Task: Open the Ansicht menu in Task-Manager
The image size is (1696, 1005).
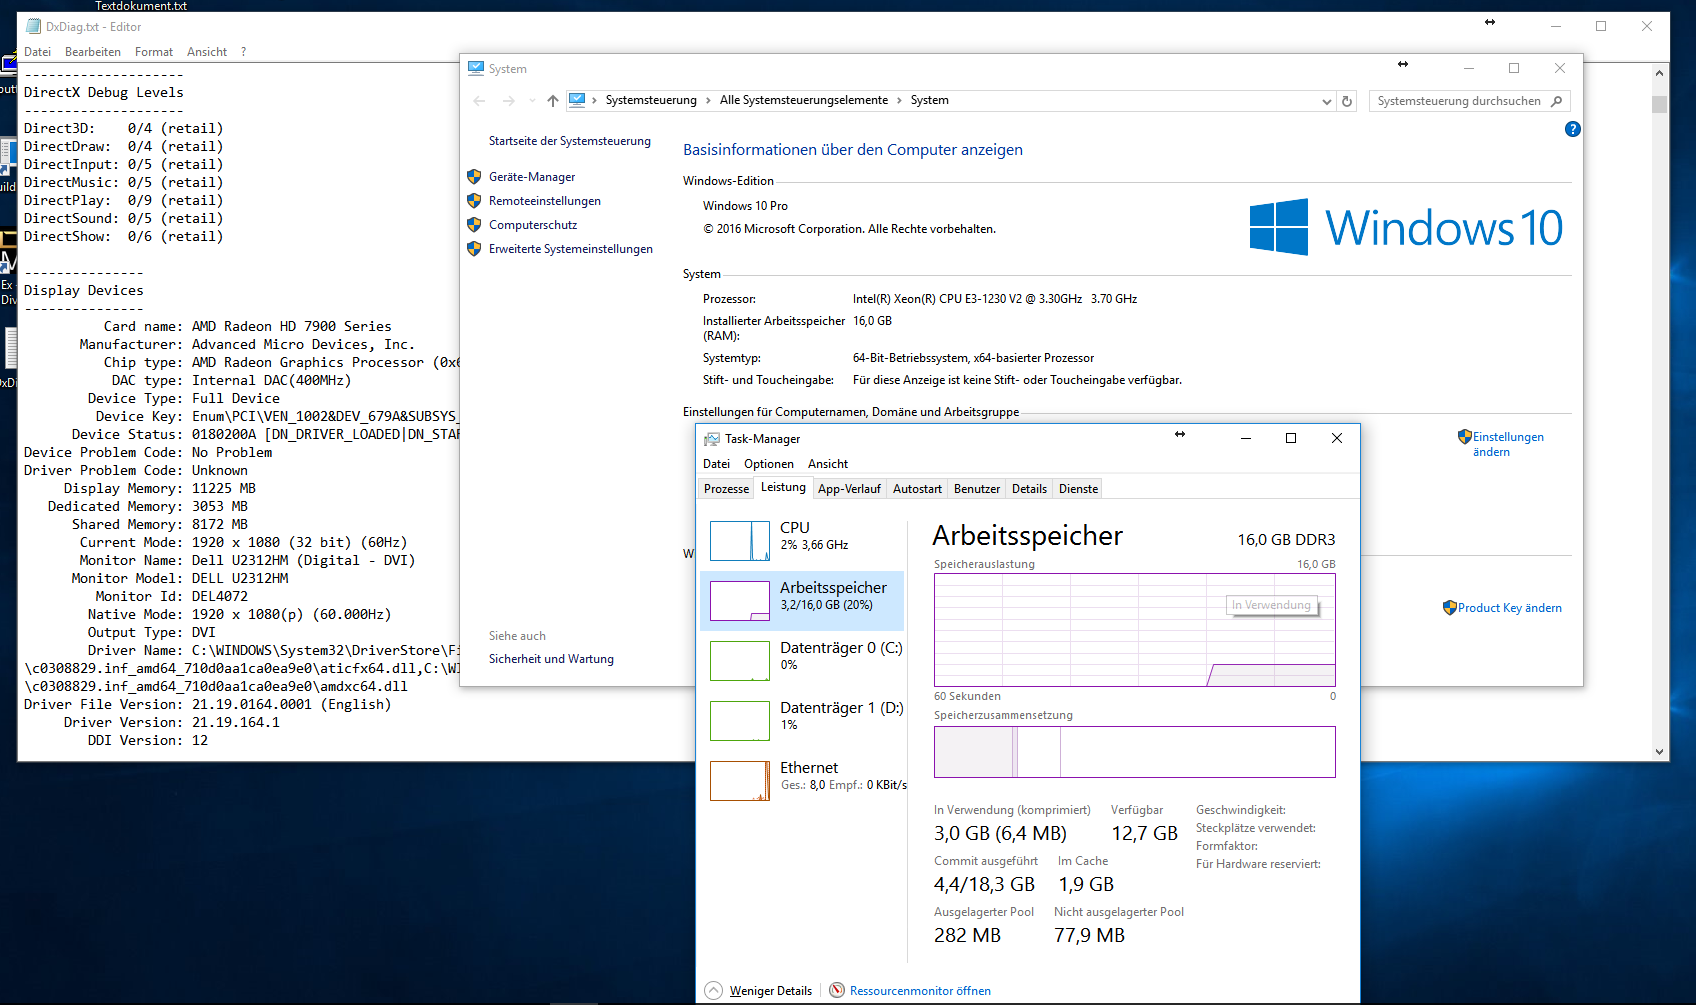Action: pyautogui.click(x=828, y=464)
